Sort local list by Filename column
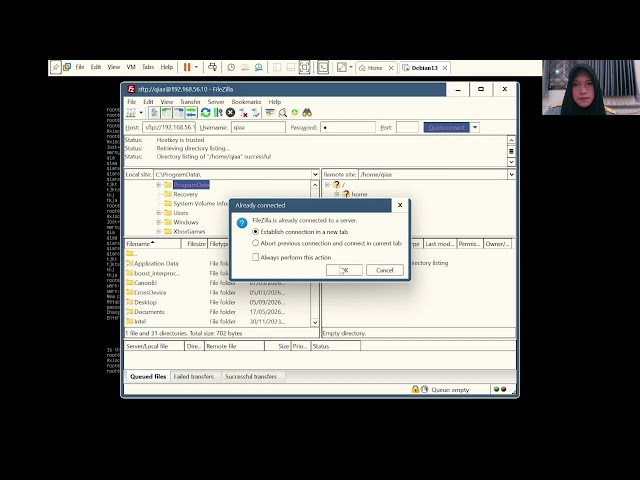The image size is (640, 480). tap(152, 244)
